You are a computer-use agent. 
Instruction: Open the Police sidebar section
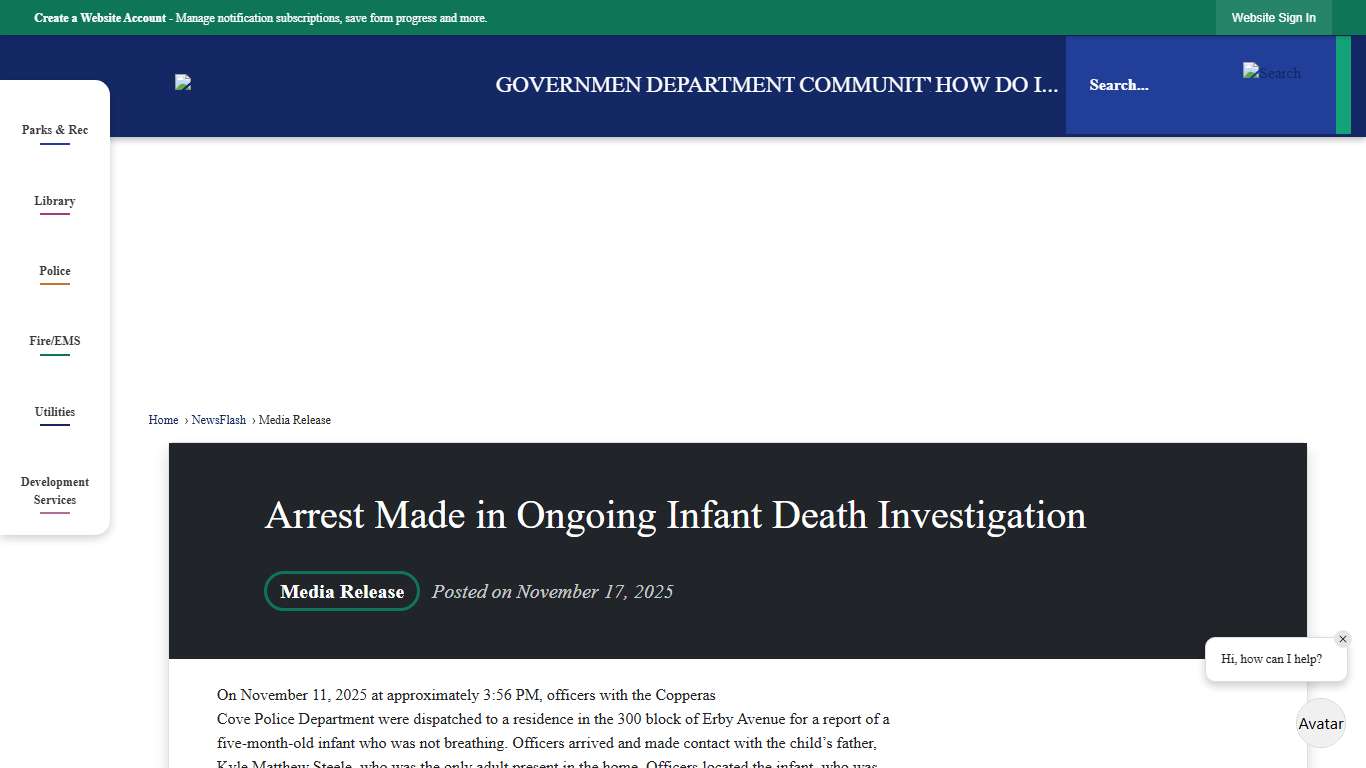[55, 271]
